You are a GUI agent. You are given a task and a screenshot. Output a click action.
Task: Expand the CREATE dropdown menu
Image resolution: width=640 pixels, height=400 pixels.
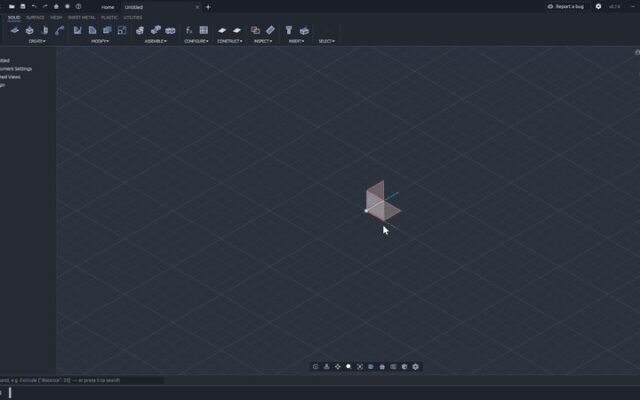pos(37,41)
